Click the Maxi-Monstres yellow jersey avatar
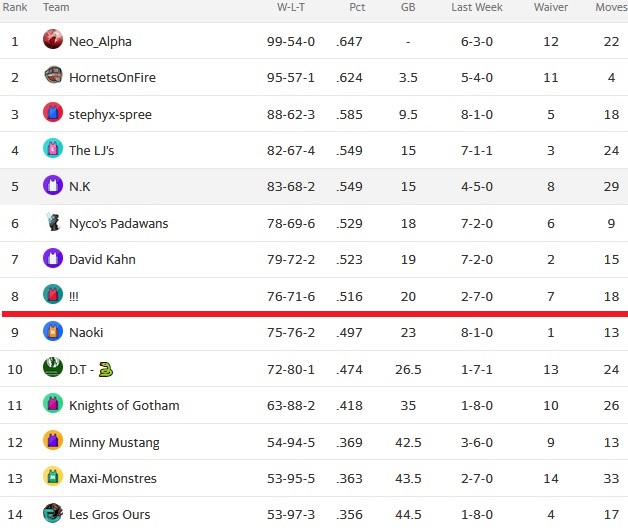The height and width of the screenshot is (528, 628). coord(53,477)
